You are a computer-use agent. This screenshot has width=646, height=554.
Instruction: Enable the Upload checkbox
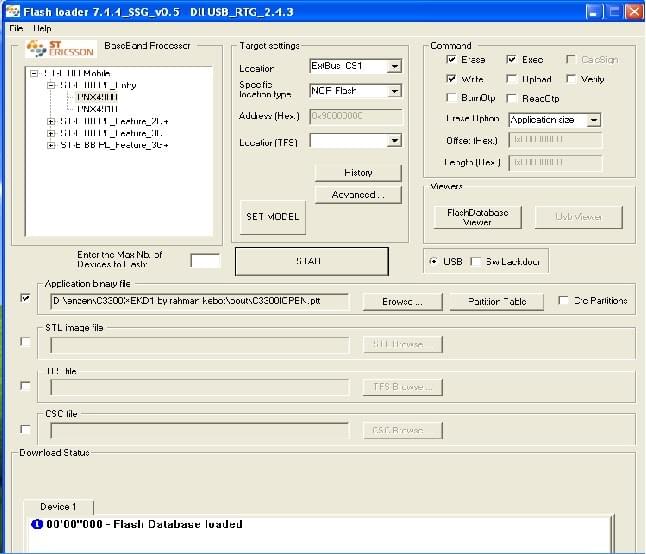511,79
